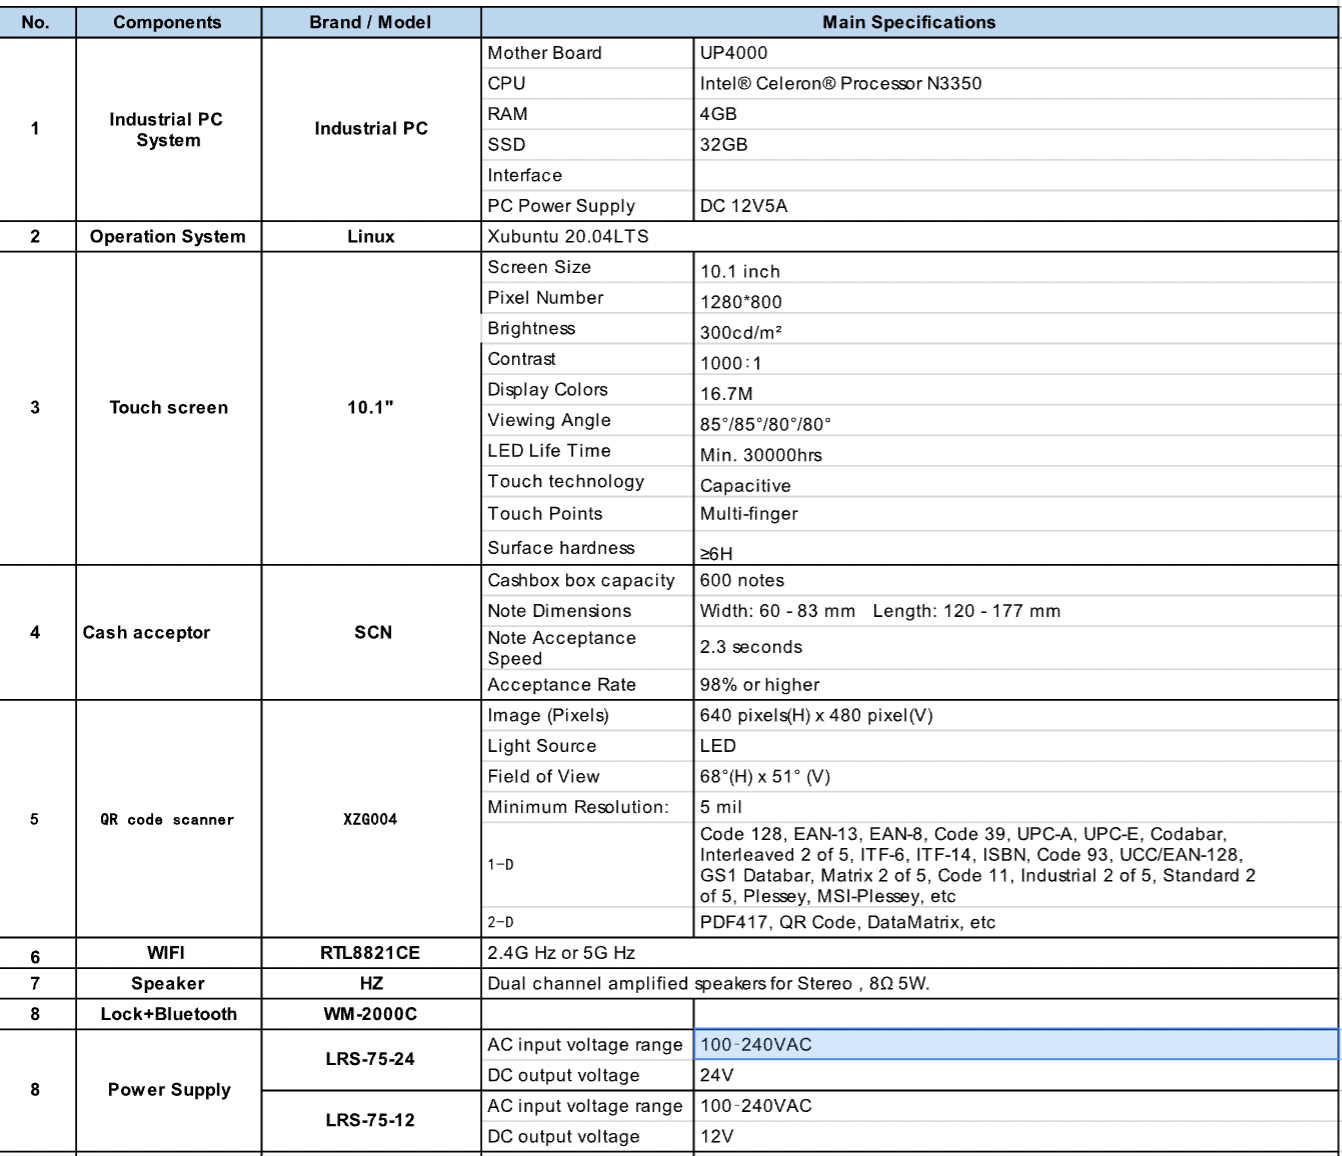
Task: Click the 'Mother Board' label cell
Action: pyautogui.click(x=588, y=53)
